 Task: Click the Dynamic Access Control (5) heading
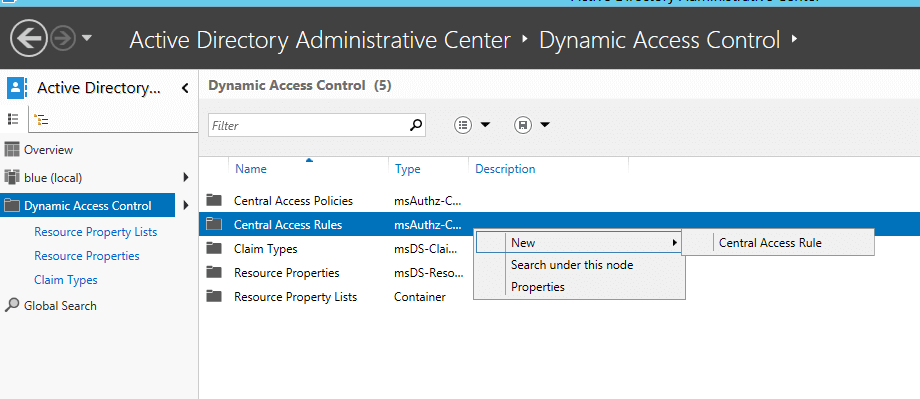[300, 86]
